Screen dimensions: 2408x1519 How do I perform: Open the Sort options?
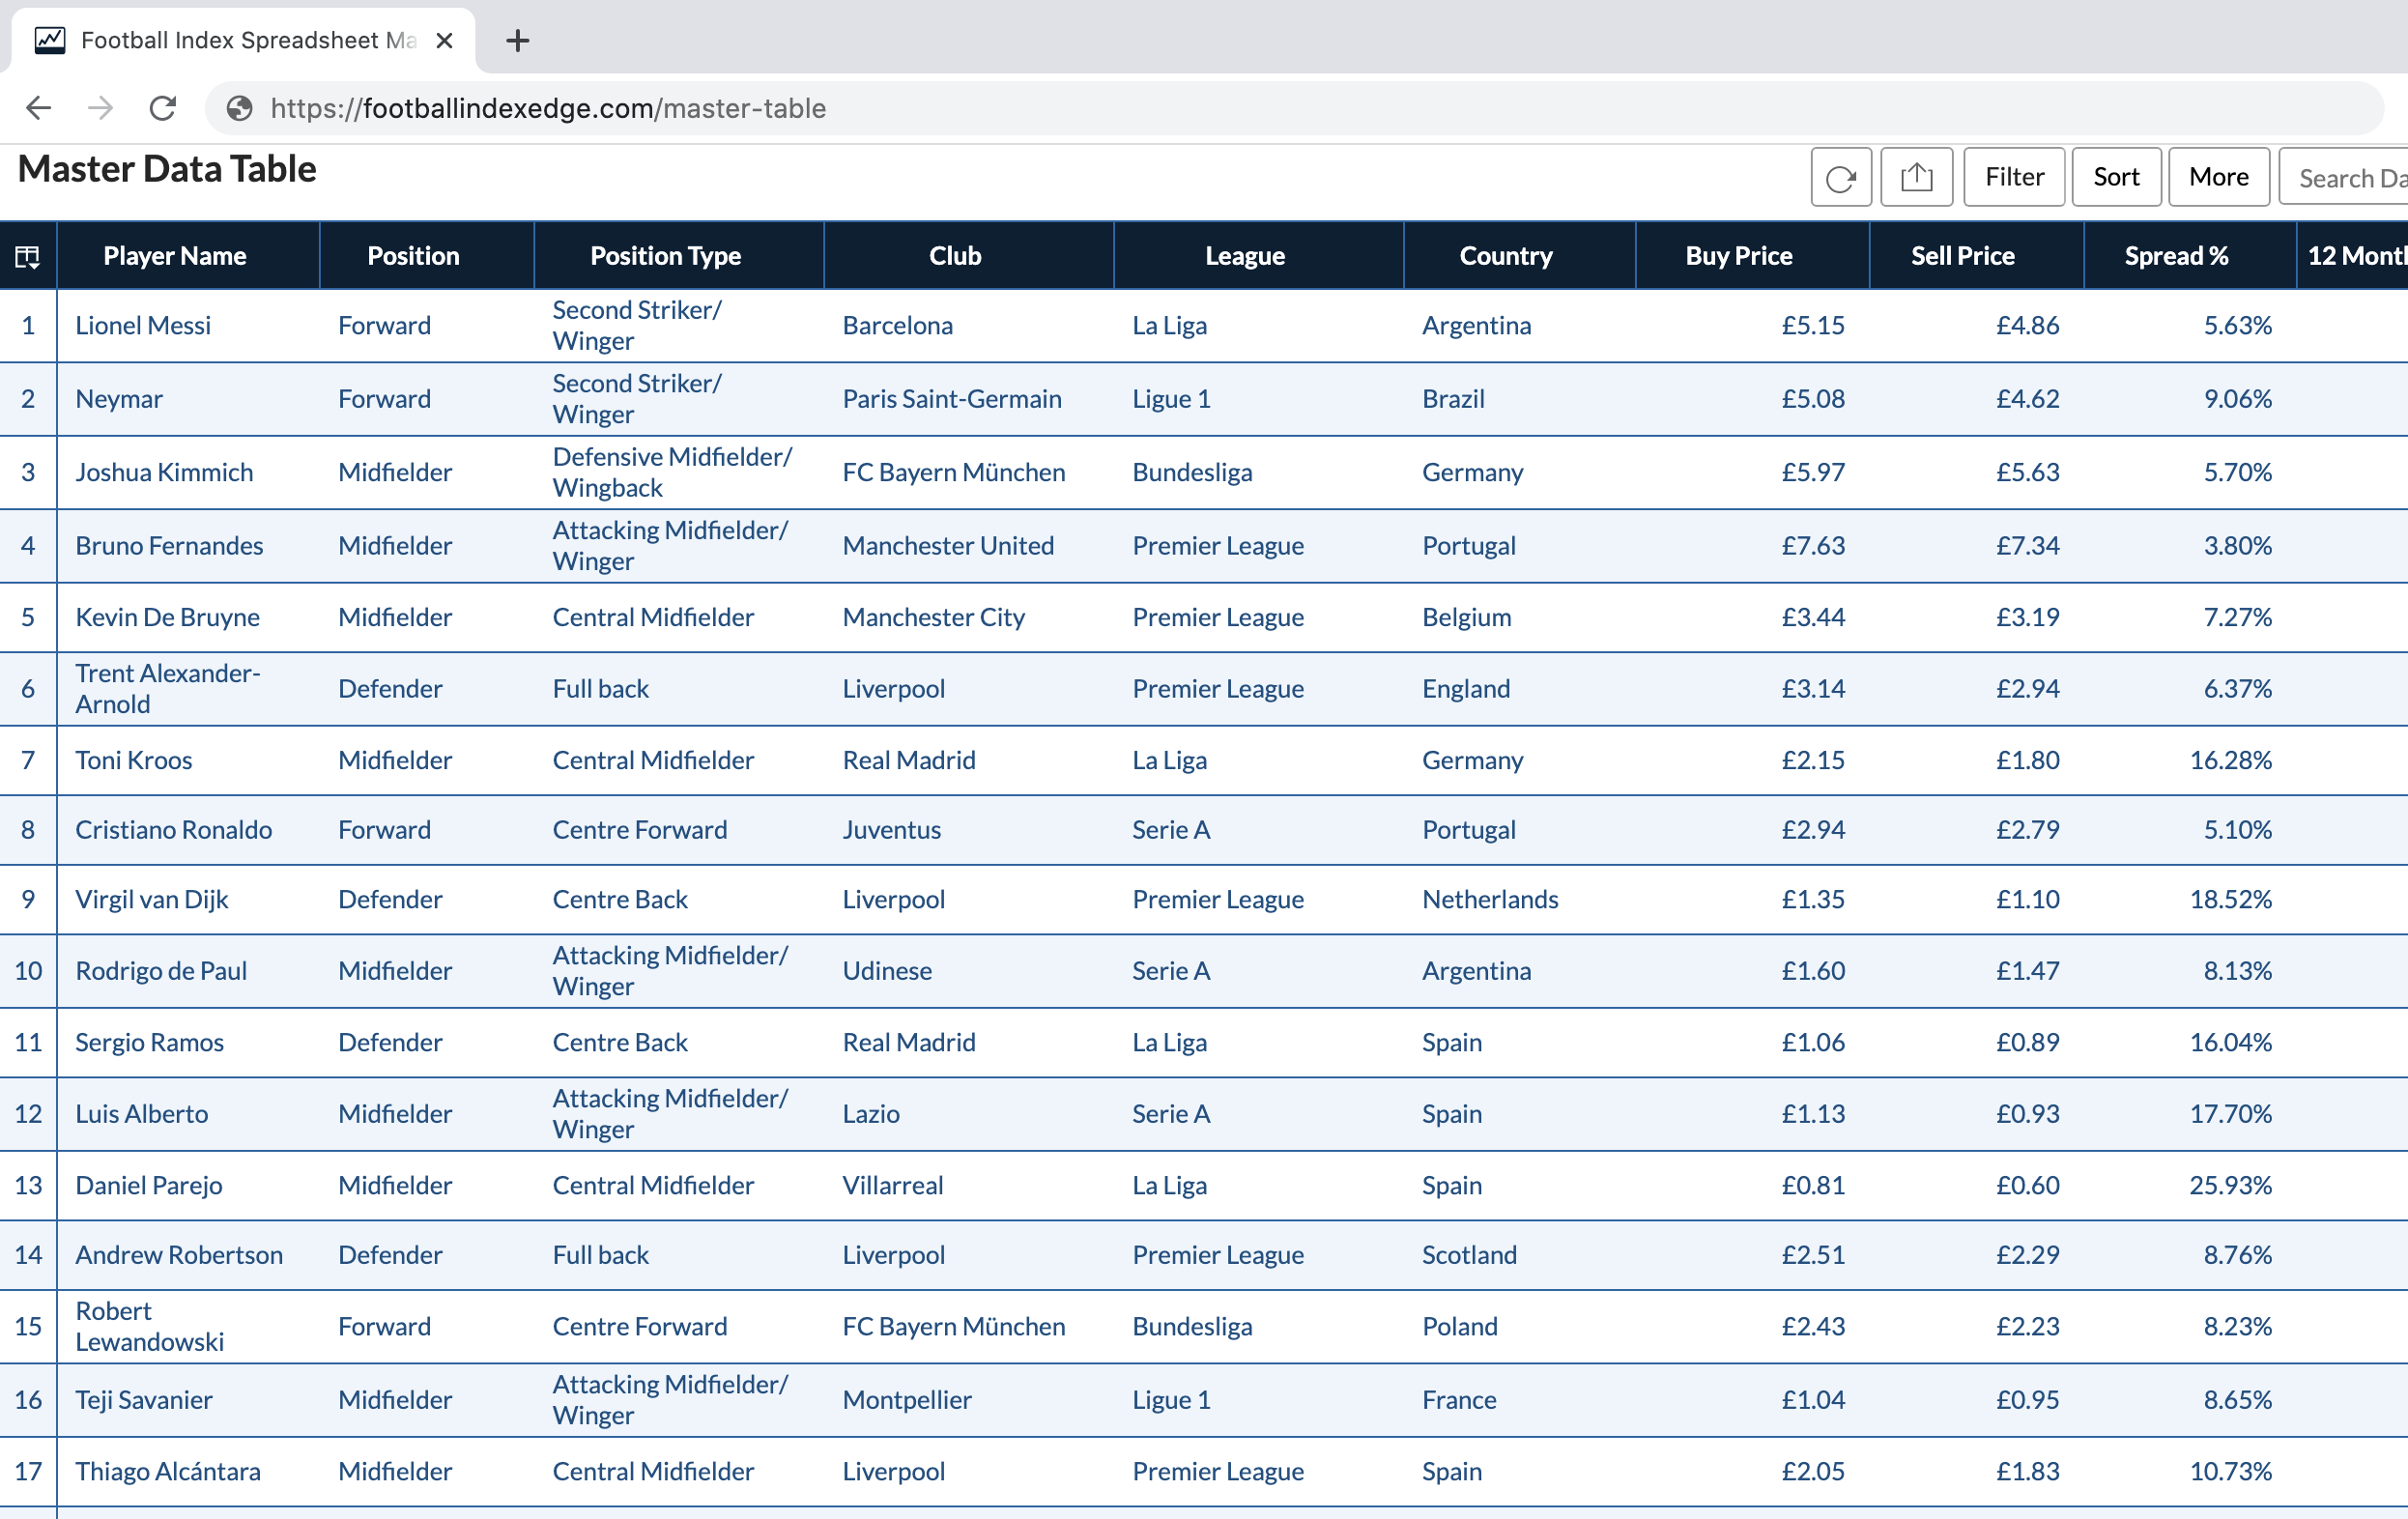tap(2115, 178)
